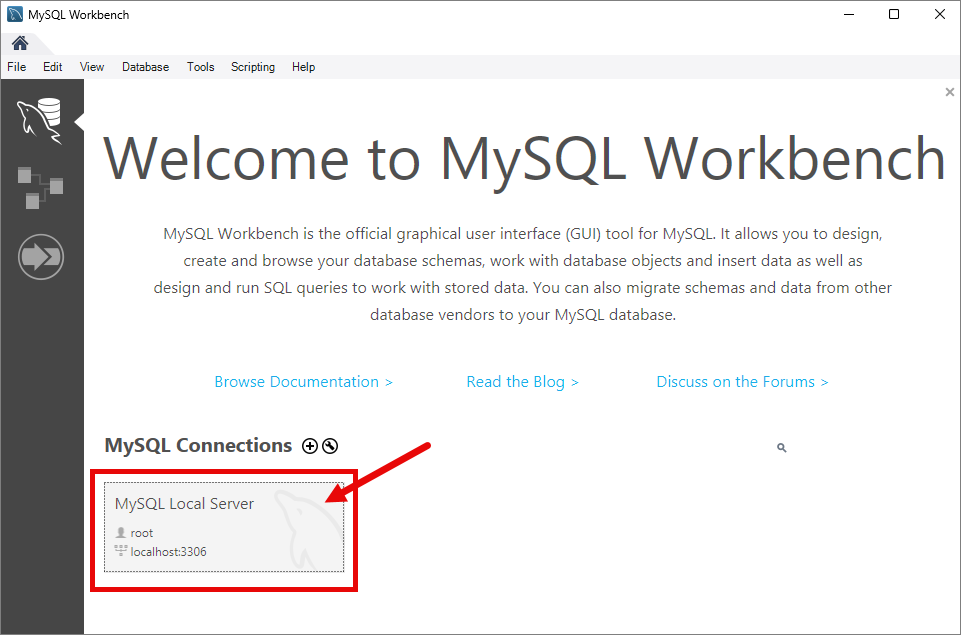Follow the Read the Blog link

point(522,382)
